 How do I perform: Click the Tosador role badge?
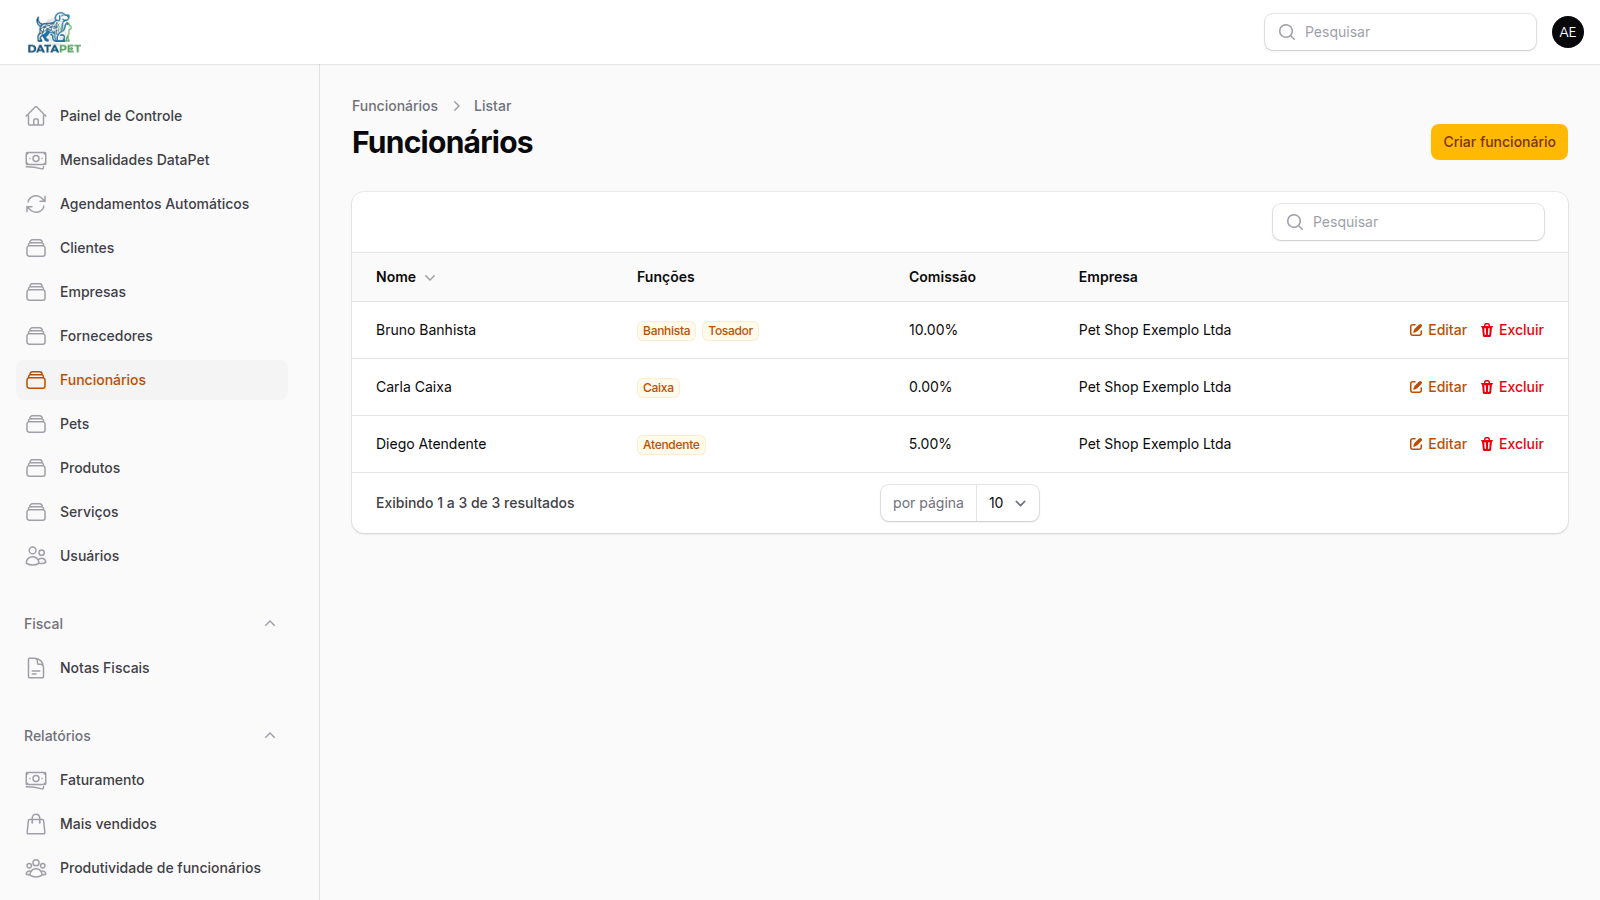click(x=731, y=331)
